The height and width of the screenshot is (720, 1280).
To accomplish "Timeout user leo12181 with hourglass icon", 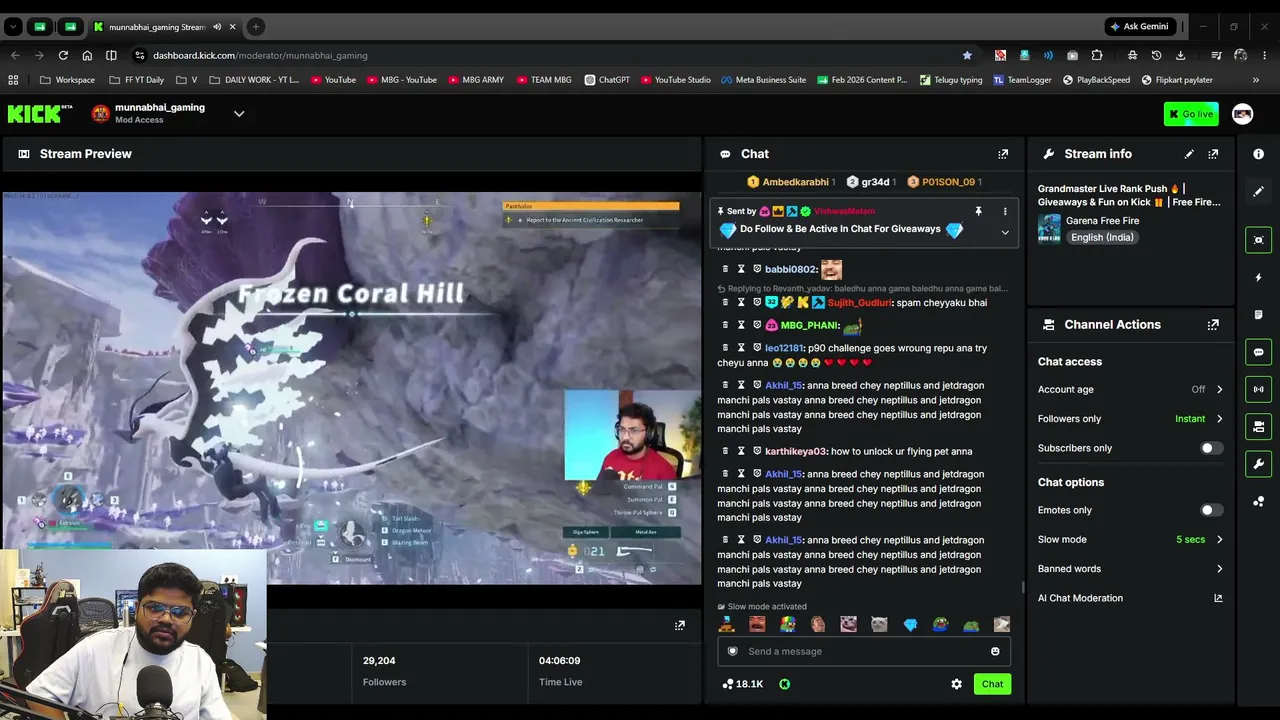I will pyautogui.click(x=741, y=348).
